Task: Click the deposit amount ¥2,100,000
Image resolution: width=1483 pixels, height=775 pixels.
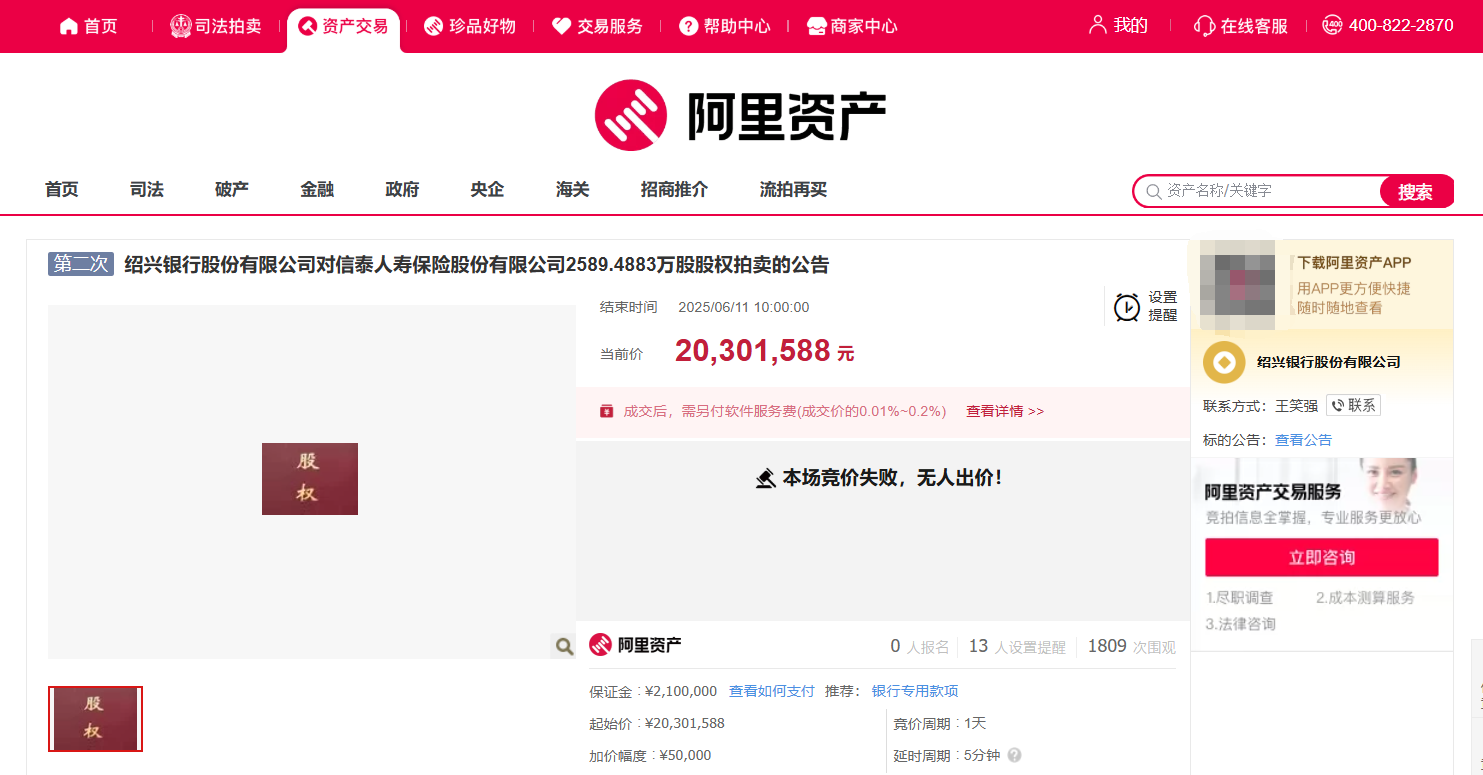Action: coord(681,691)
